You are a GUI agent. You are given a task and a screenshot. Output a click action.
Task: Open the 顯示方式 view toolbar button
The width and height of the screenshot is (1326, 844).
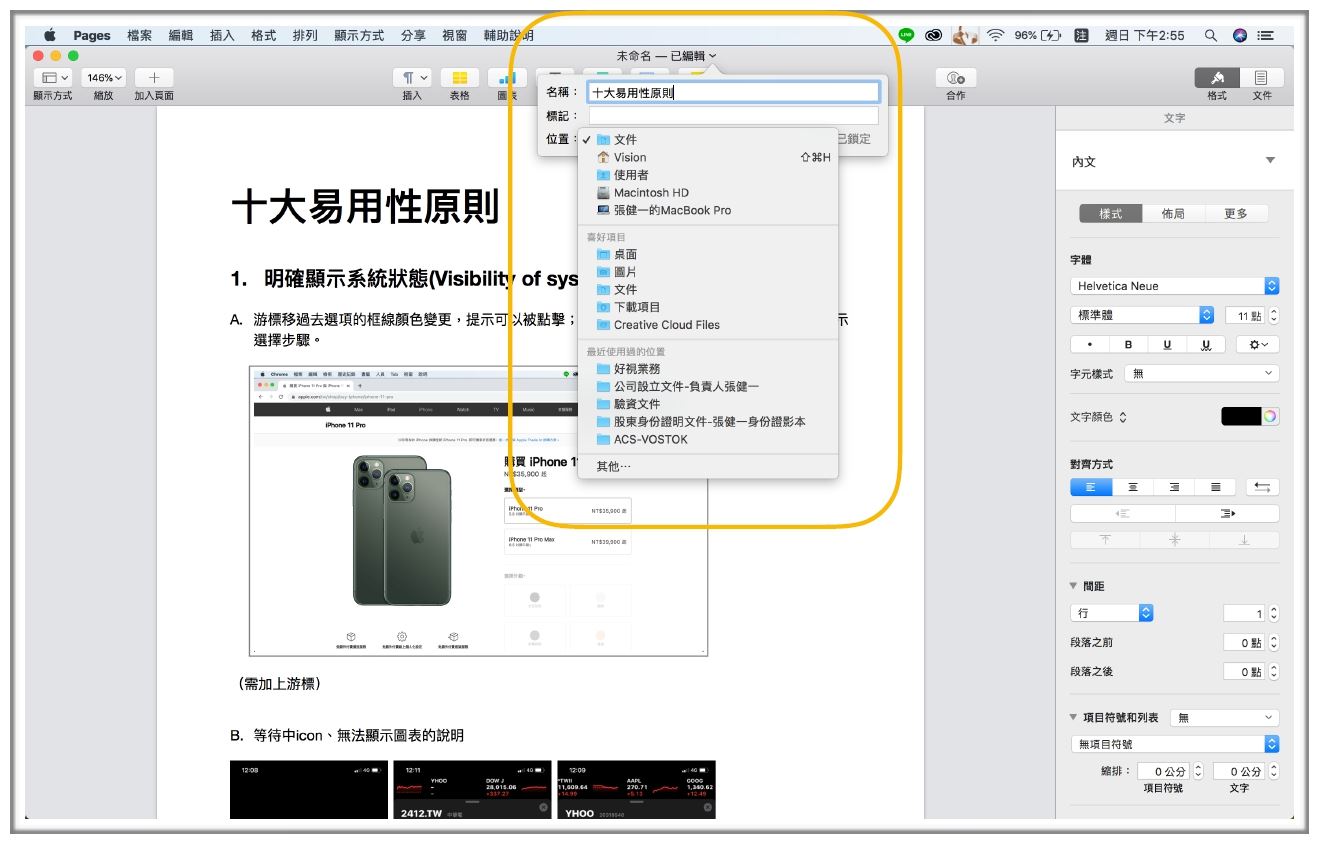(53, 78)
